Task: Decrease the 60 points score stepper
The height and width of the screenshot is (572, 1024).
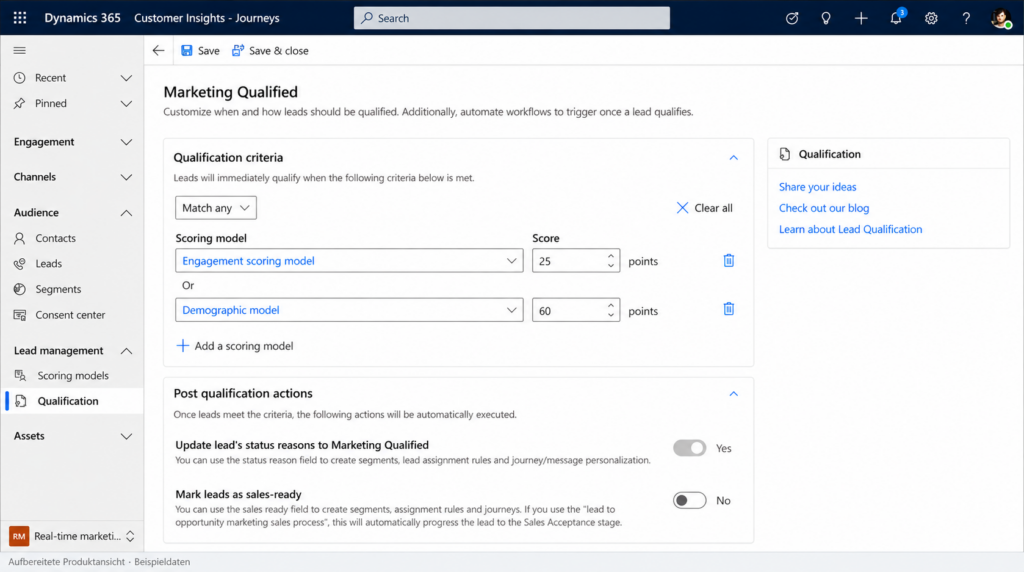Action: pos(611,315)
